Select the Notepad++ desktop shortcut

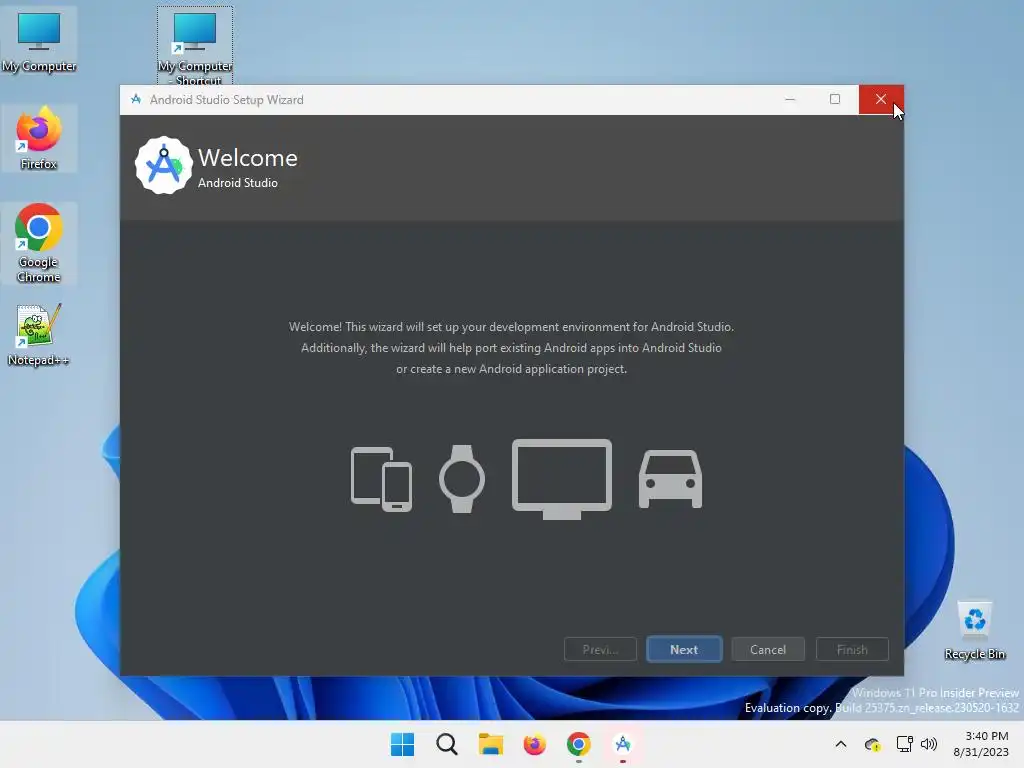coord(39,334)
